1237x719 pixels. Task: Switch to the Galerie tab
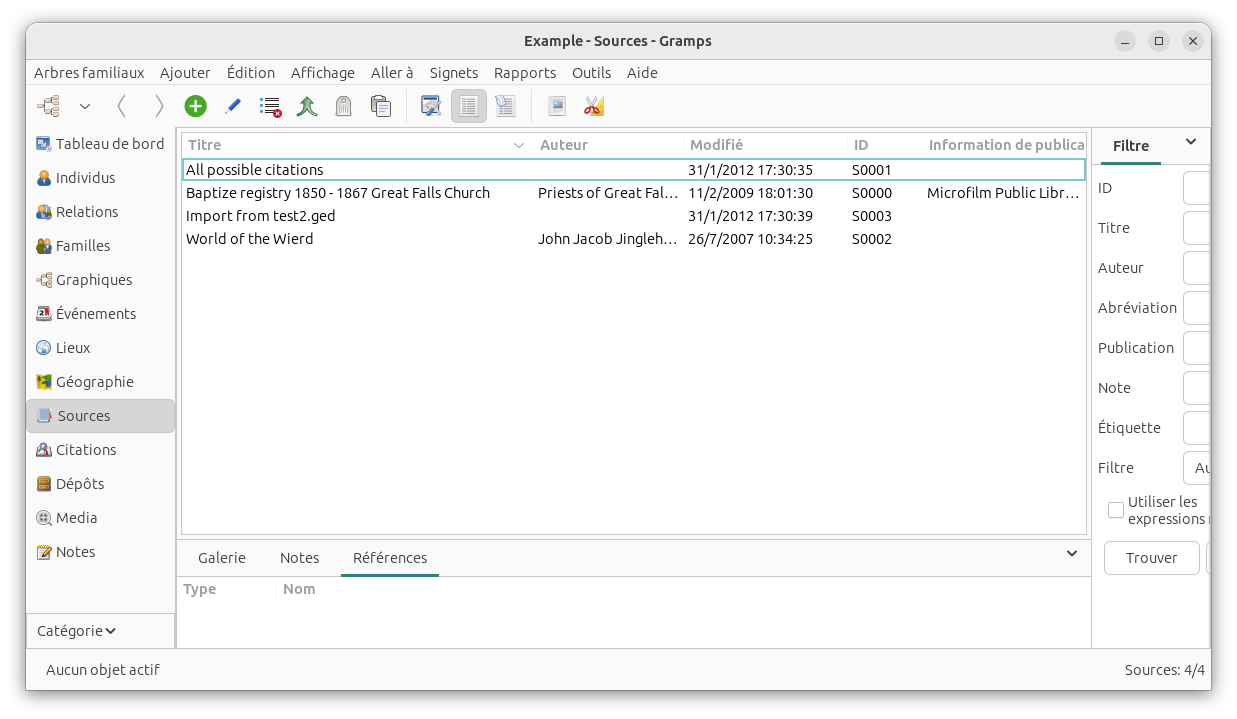coord(222,558)
